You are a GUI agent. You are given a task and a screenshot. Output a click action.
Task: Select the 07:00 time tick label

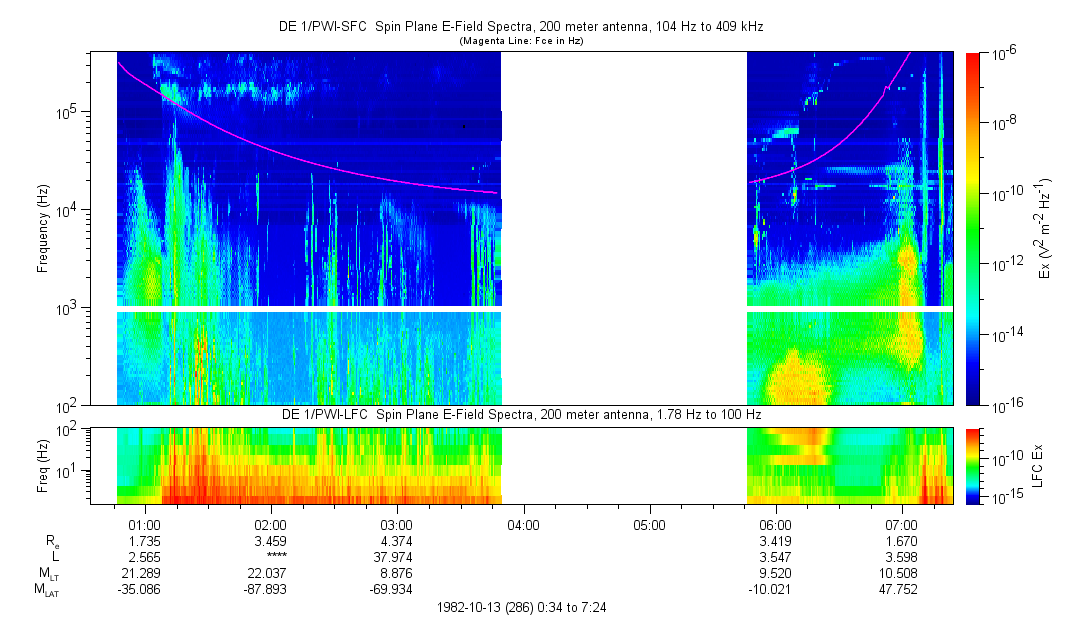901,524
